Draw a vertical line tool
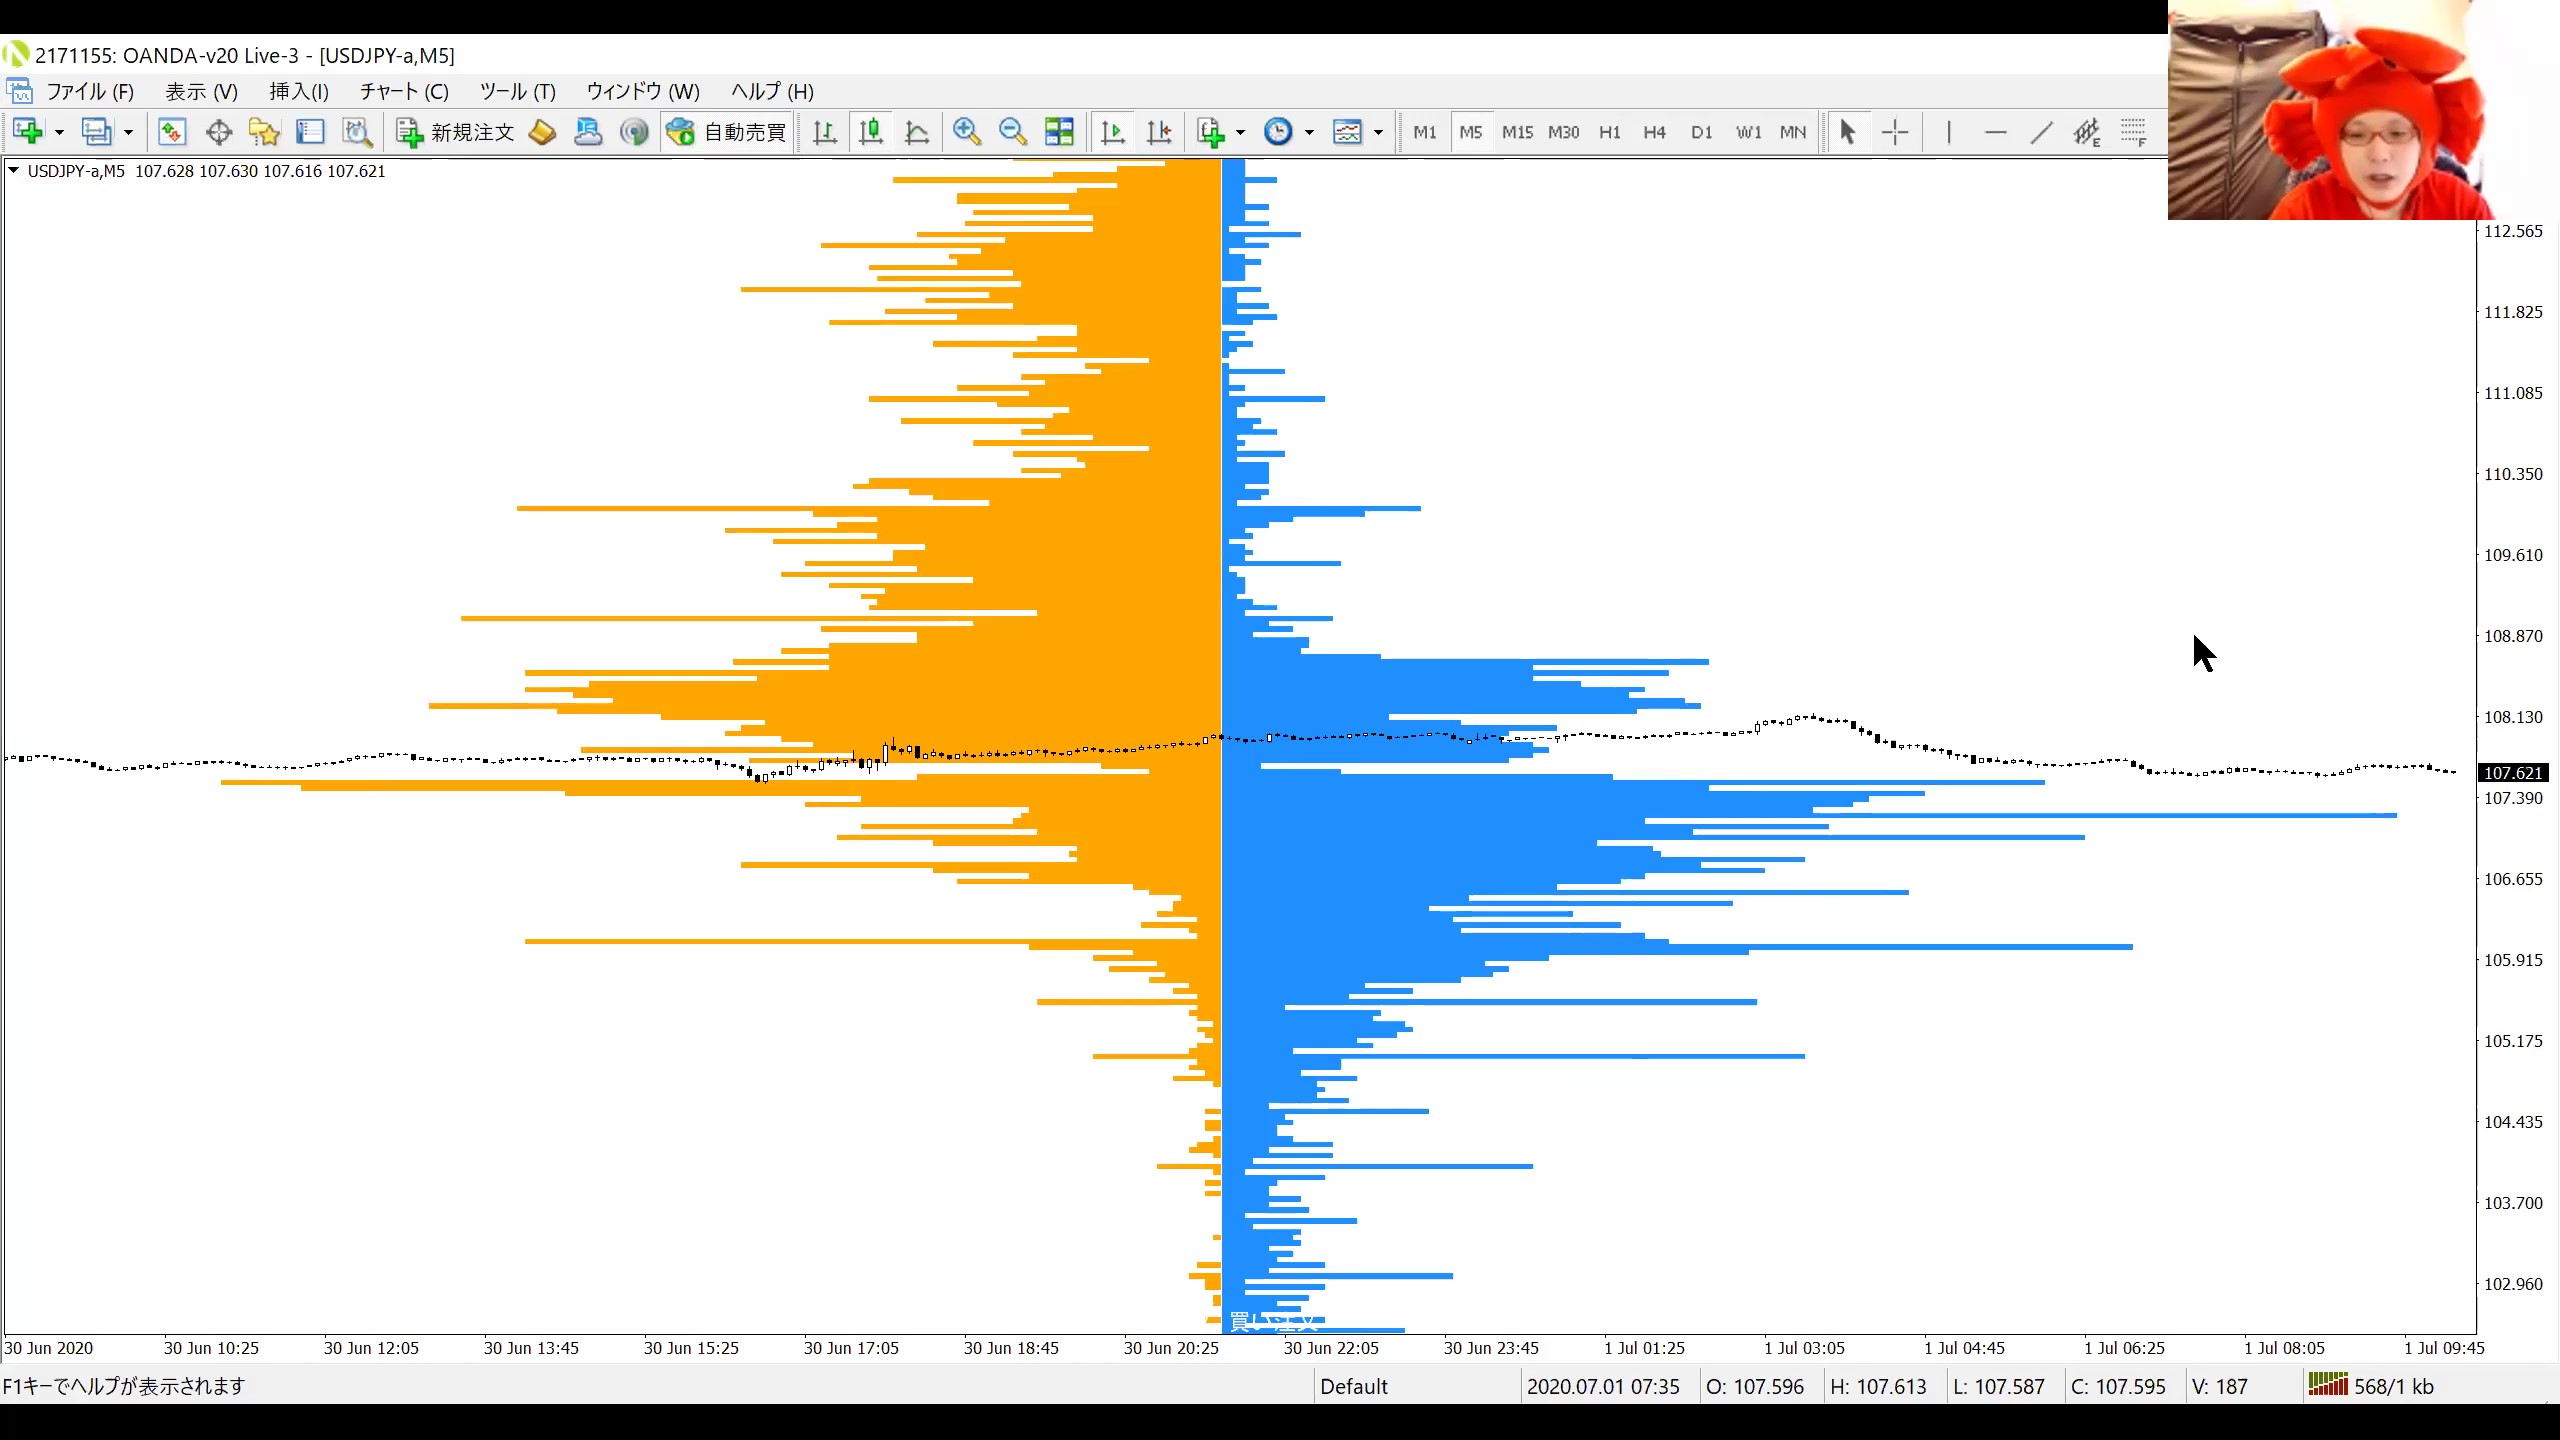Viewport: 2560px width, 1440px height. pyautogui.click(x=1948, y=132)
